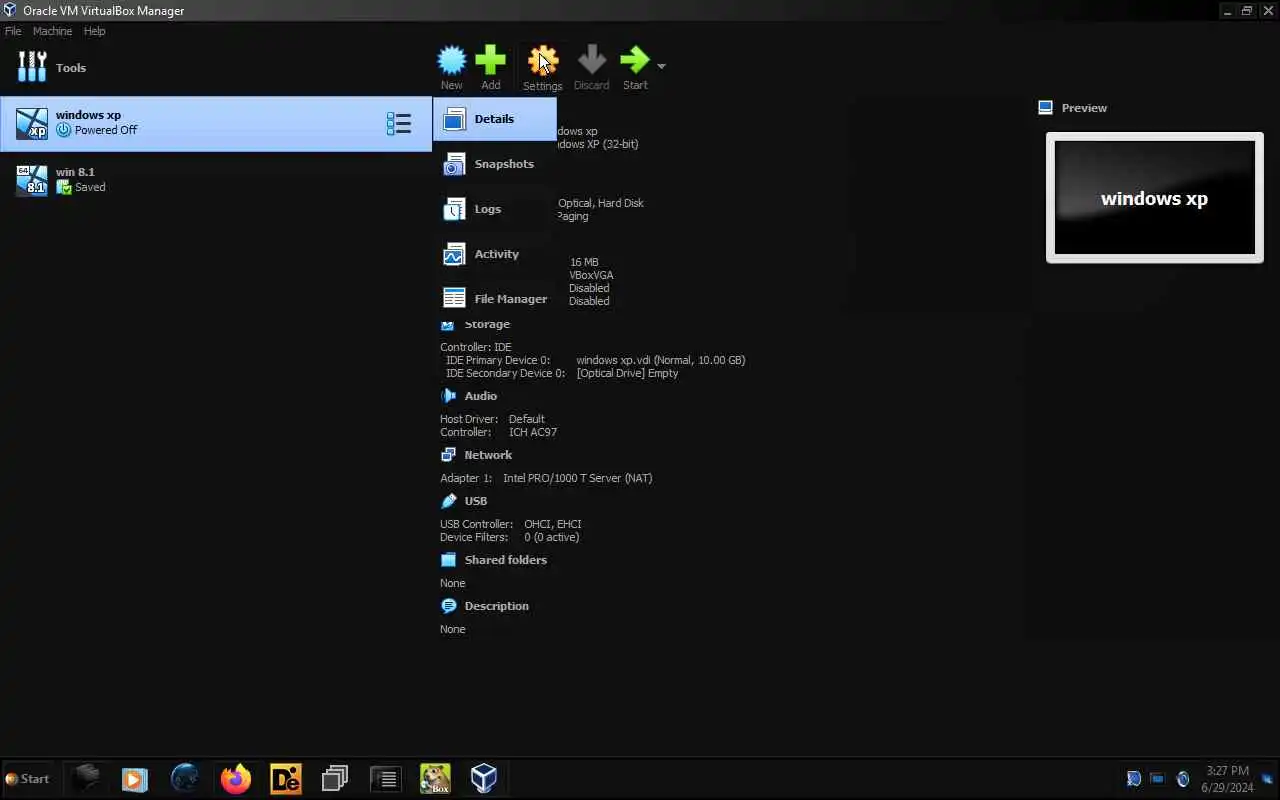Click the Add machine icon

490,61
